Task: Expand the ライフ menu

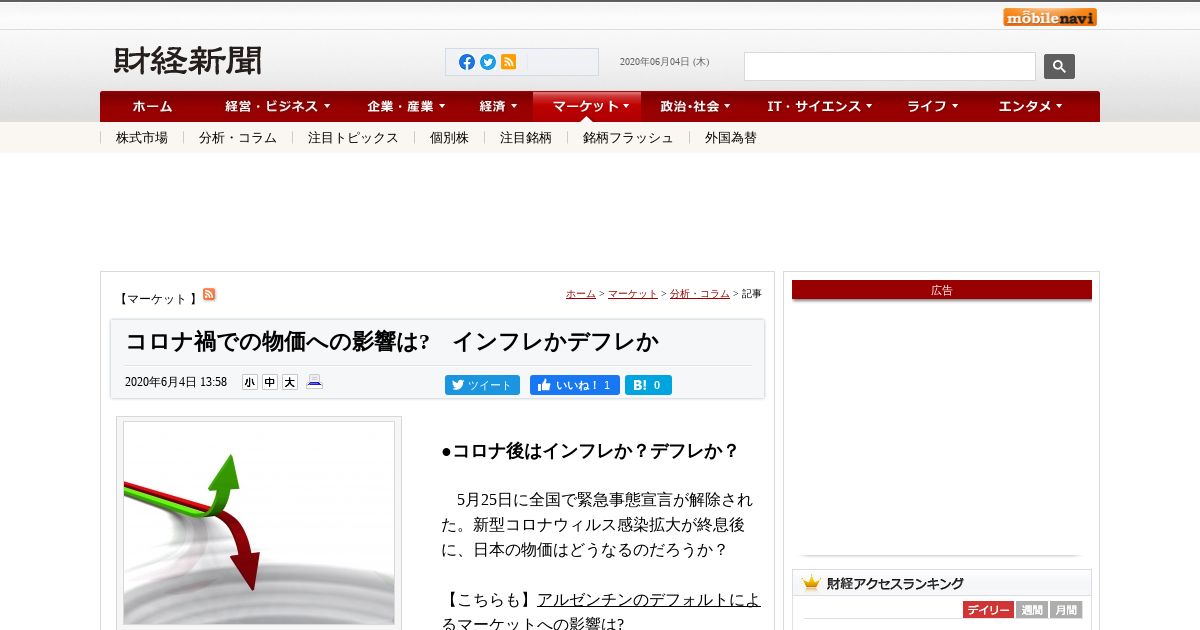Action: click(932, 106)
